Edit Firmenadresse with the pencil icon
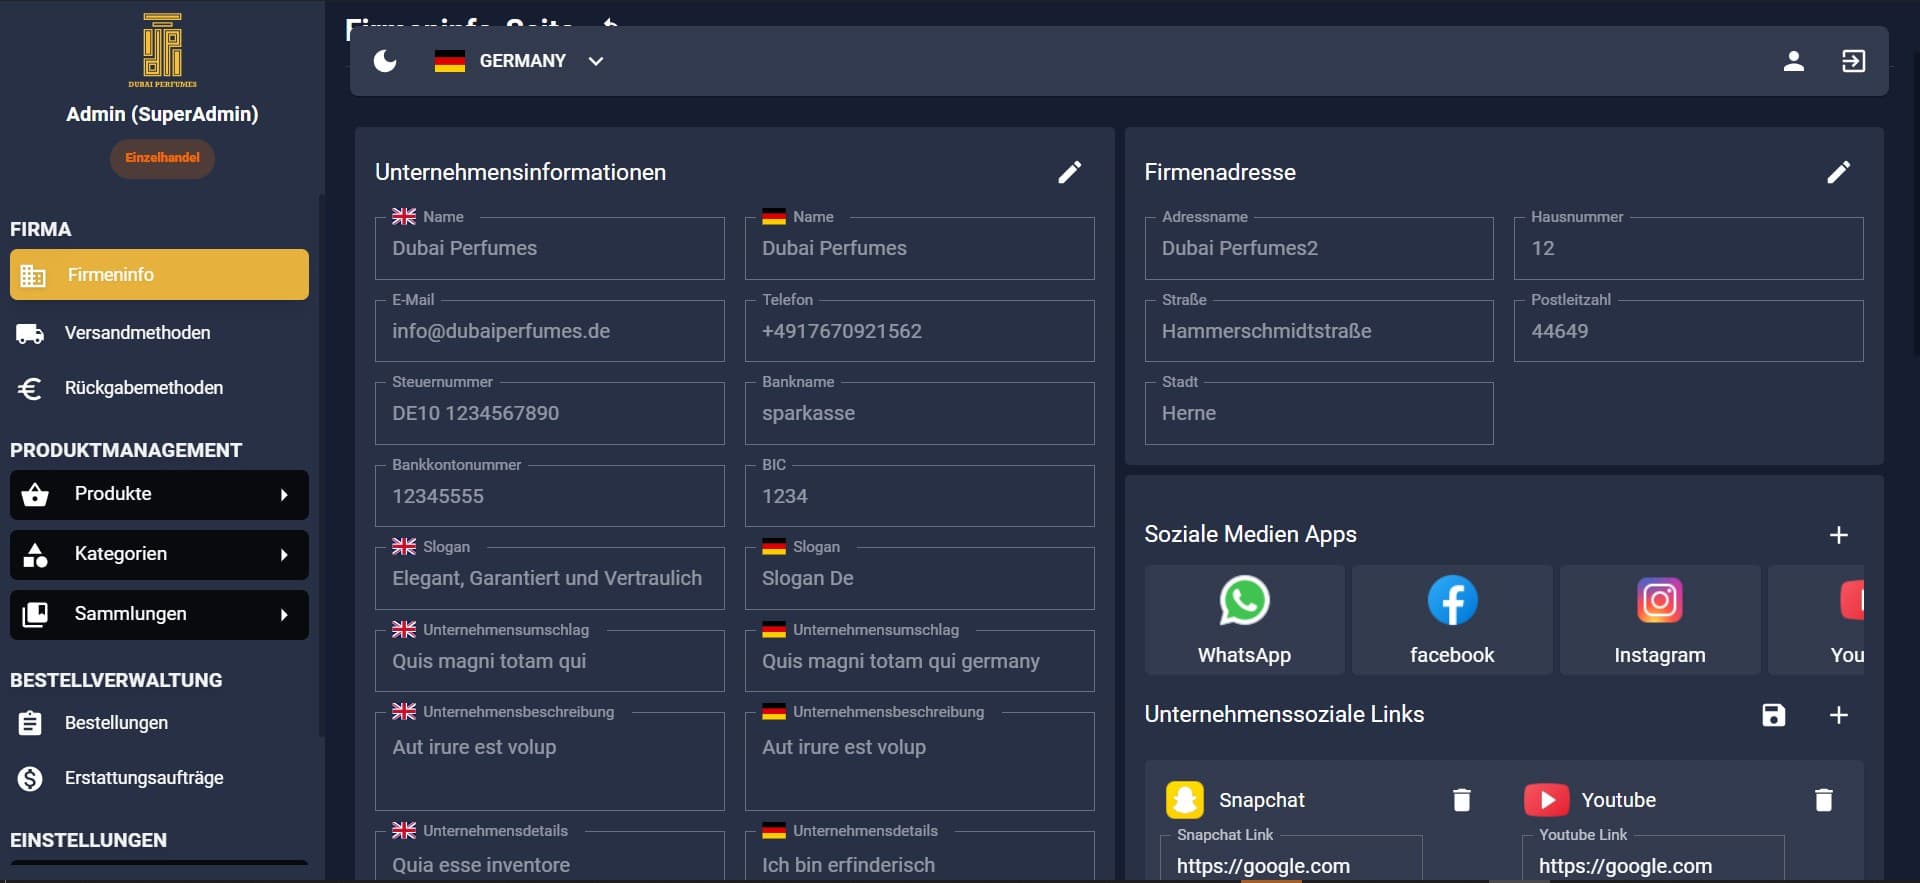This screenshot has height=883, width=1920. coord(1838,172)
